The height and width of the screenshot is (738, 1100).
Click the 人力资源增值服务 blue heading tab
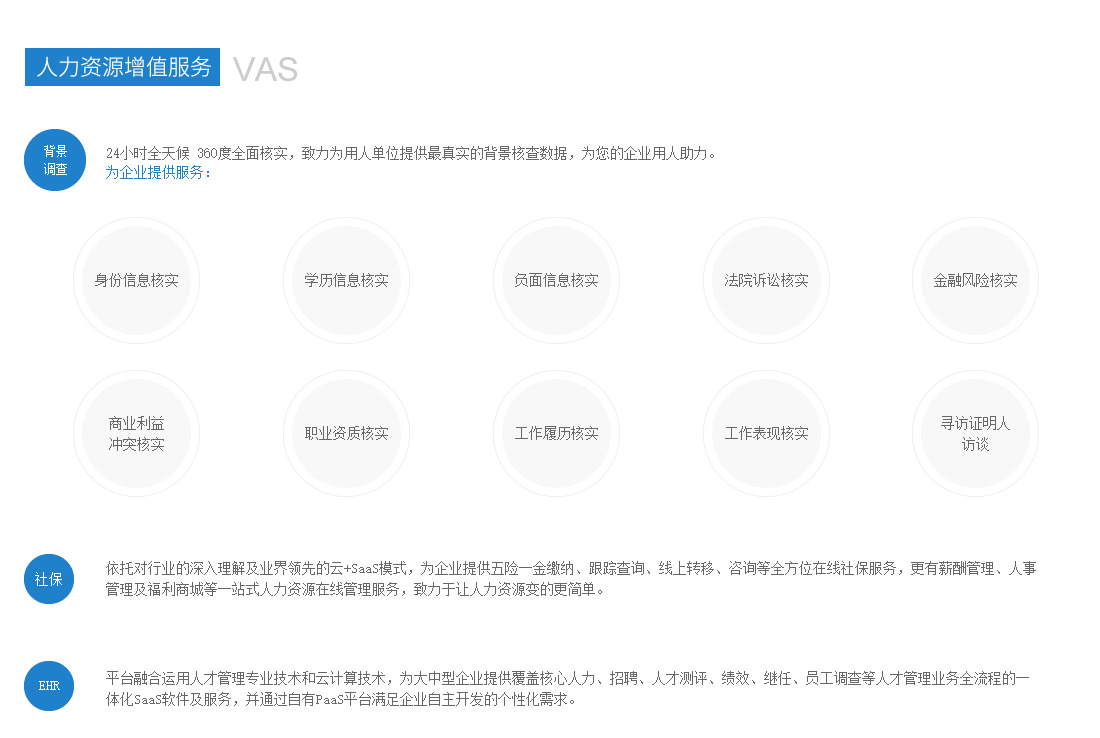123,67
